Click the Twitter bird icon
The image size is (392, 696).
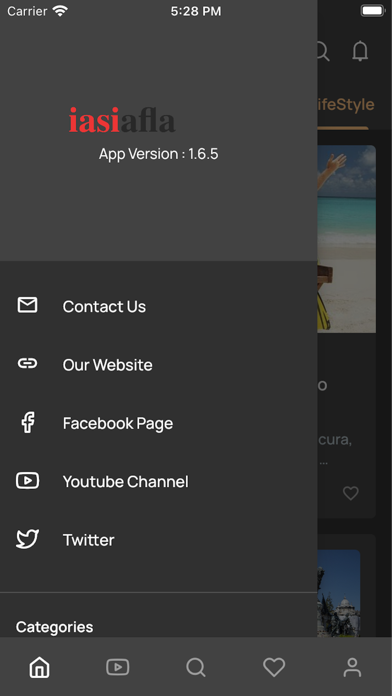point(28,539)
